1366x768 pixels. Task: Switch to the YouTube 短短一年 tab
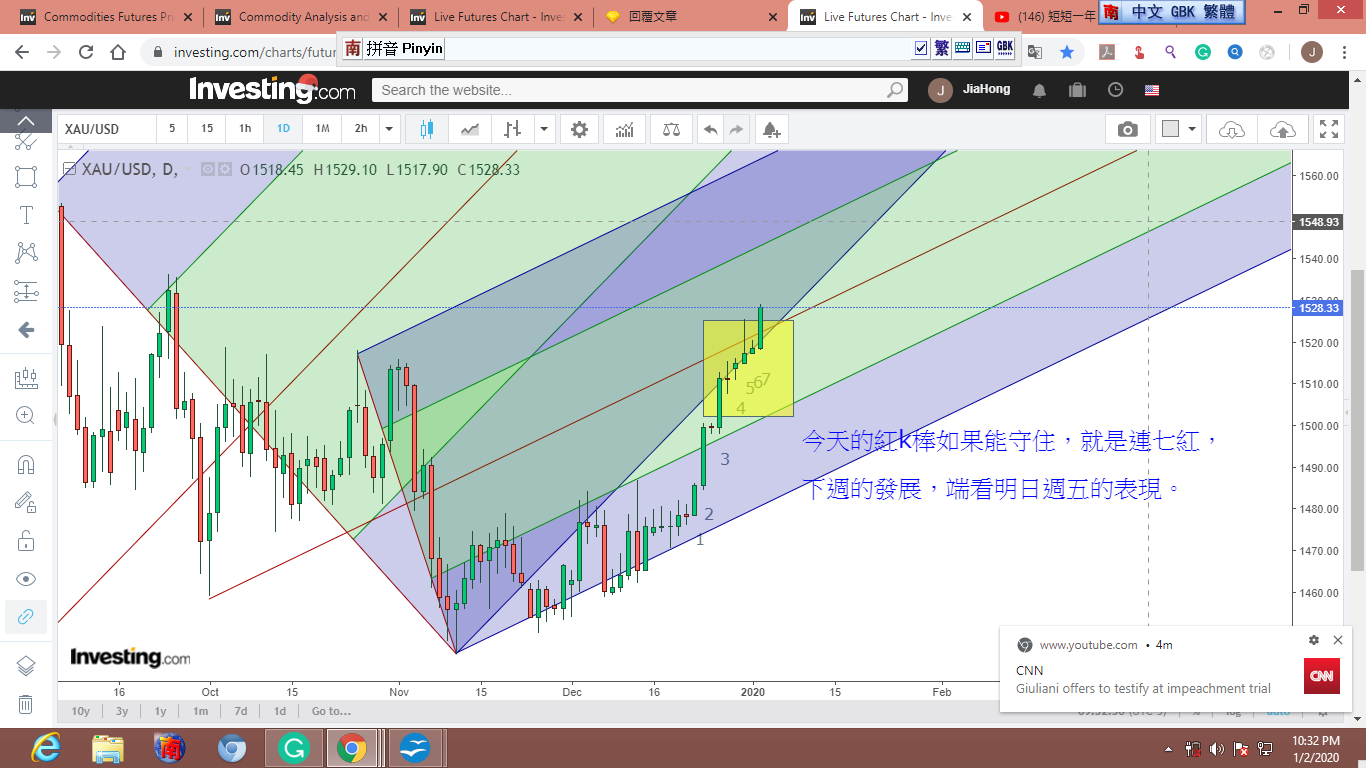coord(1045,17)
